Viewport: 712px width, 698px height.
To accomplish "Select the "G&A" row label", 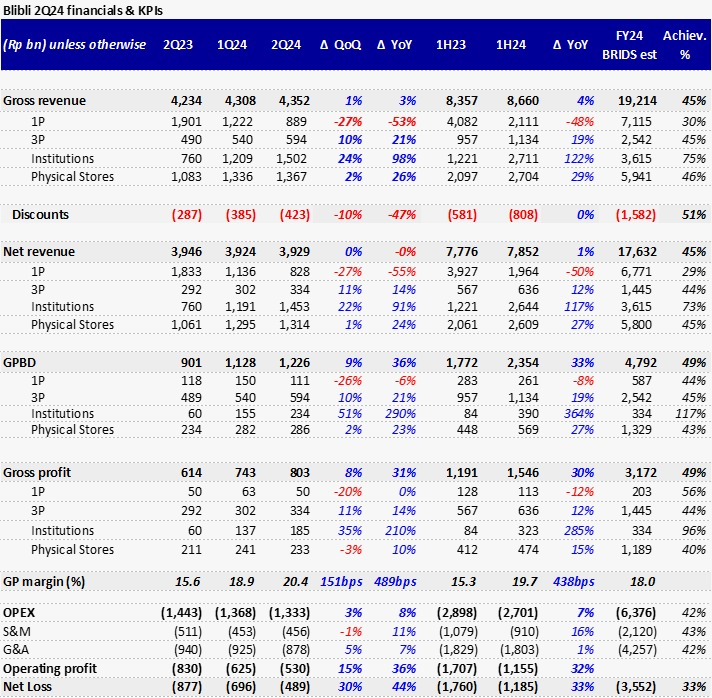I will coord(16,650).
